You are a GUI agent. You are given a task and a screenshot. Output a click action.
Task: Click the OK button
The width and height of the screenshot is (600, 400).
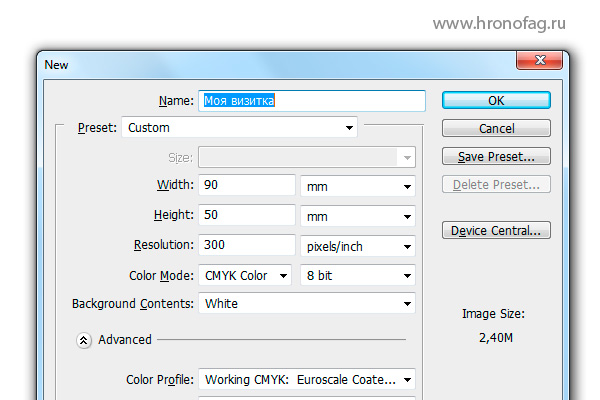(x=496, y=100)
